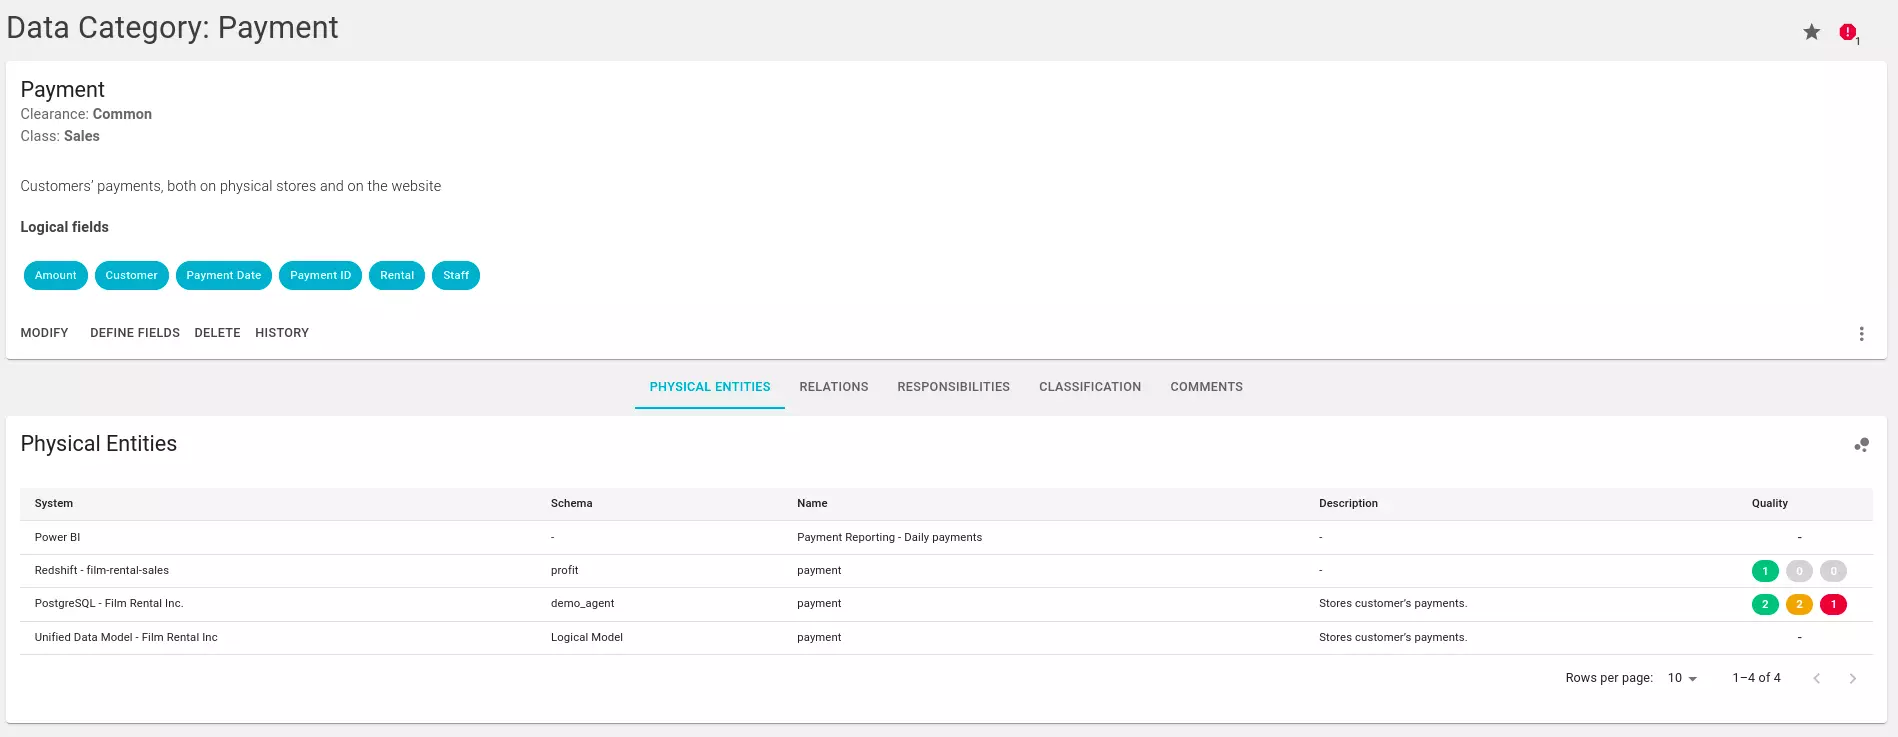Select the Customer logical field chip

pyautogui.click(x=132, y=275)
